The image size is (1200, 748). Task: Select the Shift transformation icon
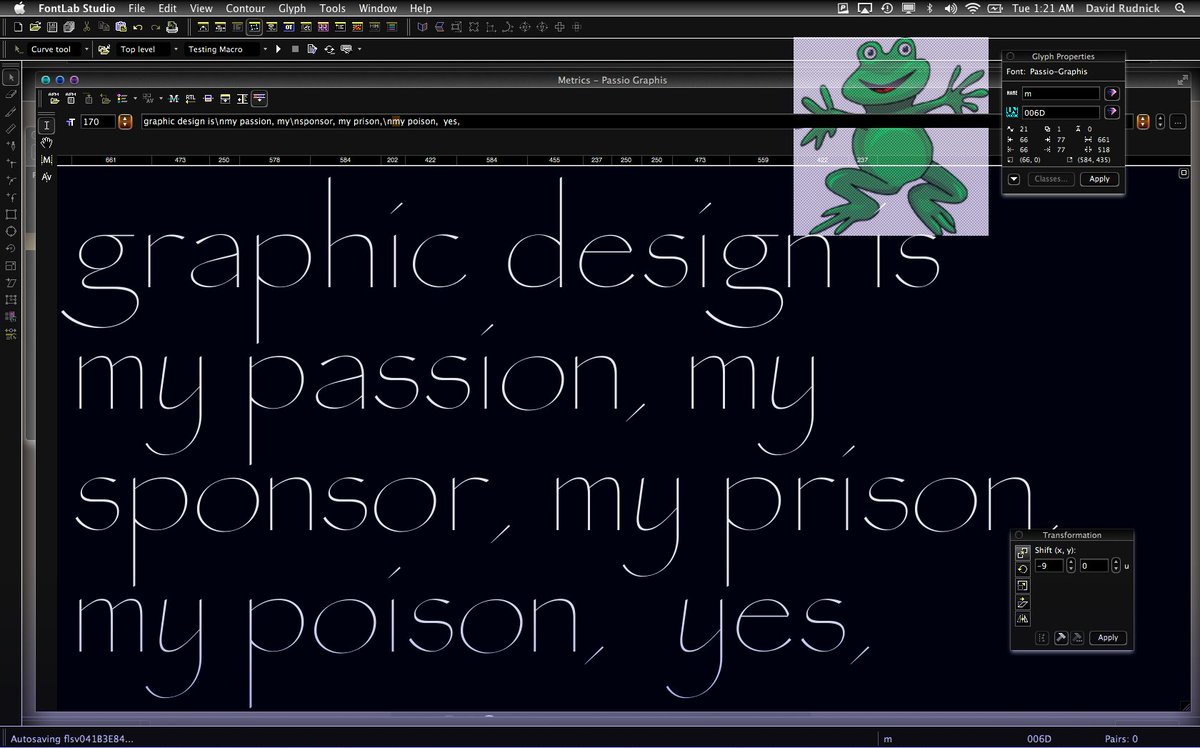coord(1023,553)
